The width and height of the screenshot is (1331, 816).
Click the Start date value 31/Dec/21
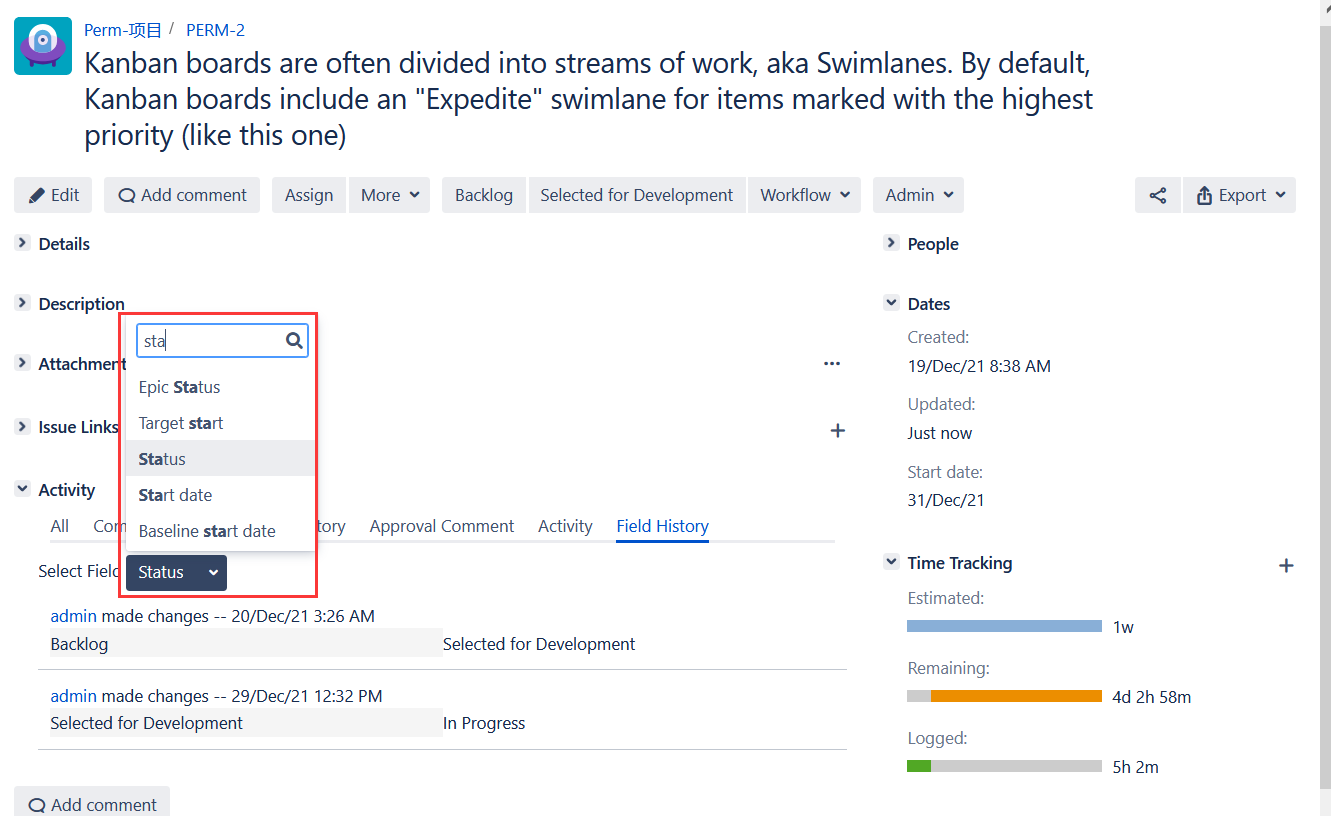point(946,500)
